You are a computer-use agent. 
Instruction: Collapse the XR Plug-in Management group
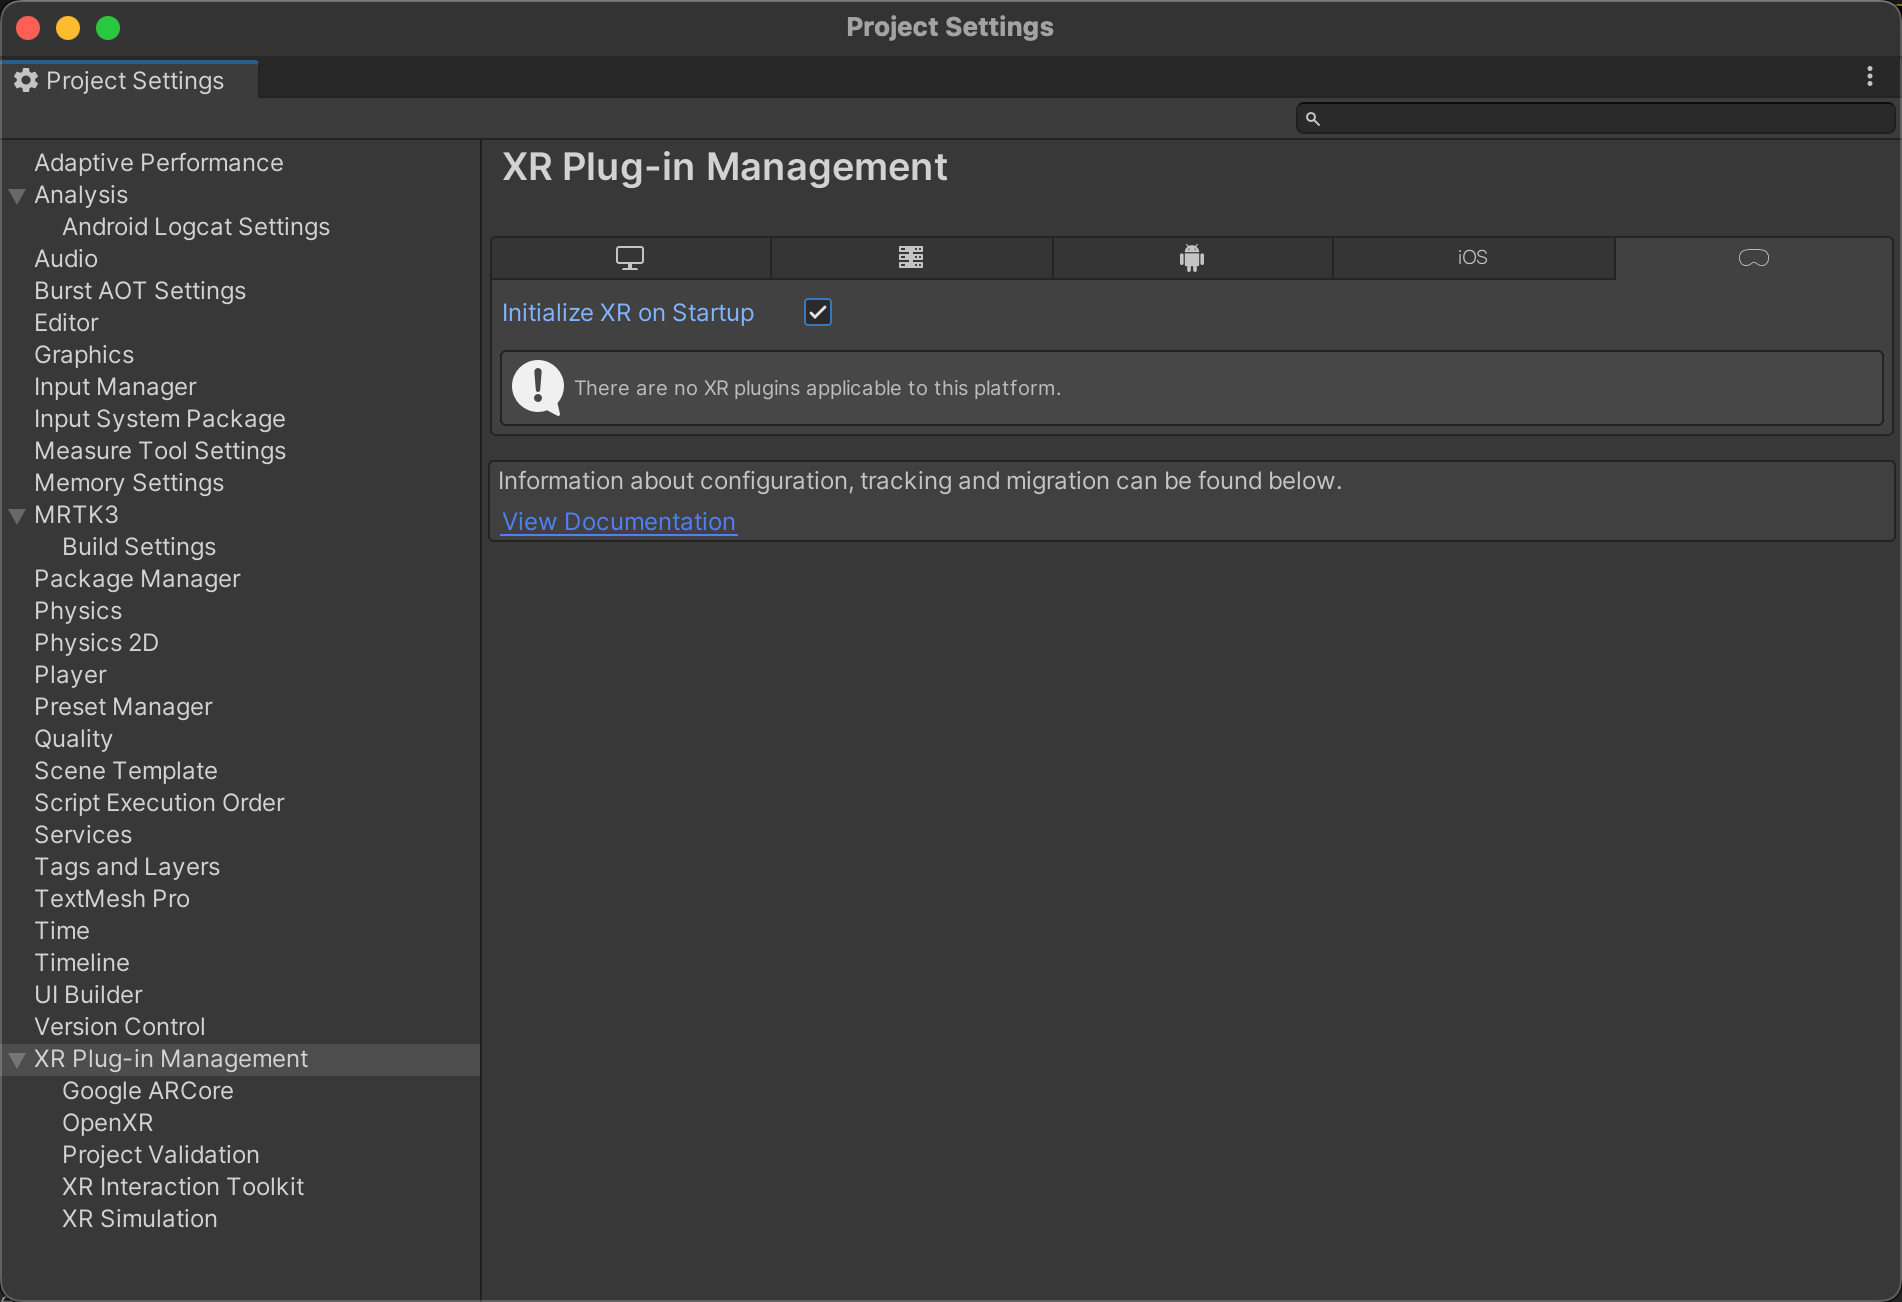coord(17,1060)
